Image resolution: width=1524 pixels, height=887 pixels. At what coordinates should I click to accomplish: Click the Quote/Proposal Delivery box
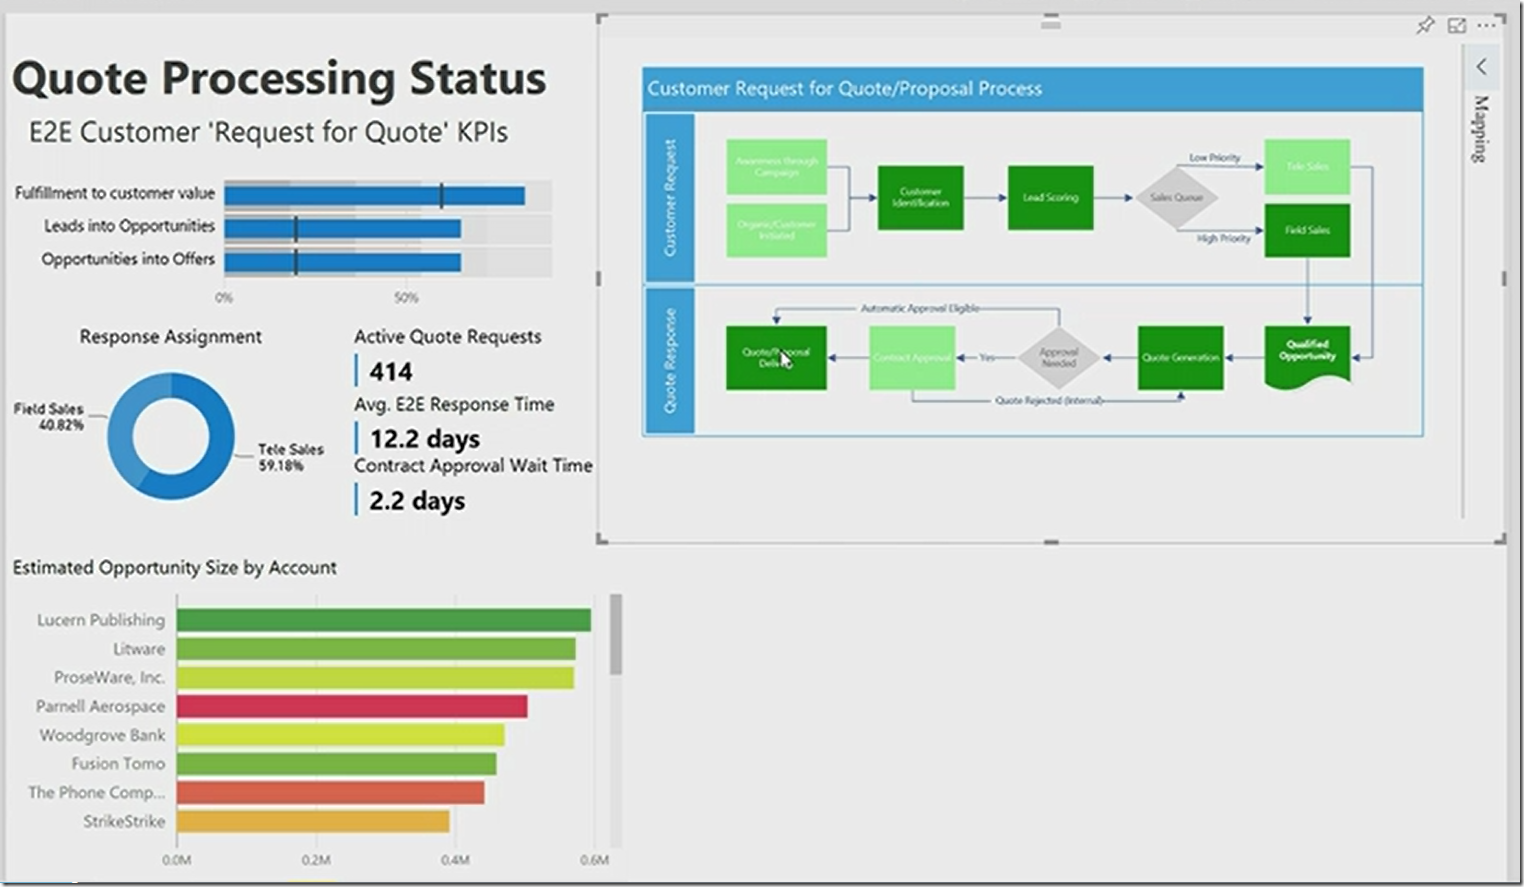click(776, 357)
